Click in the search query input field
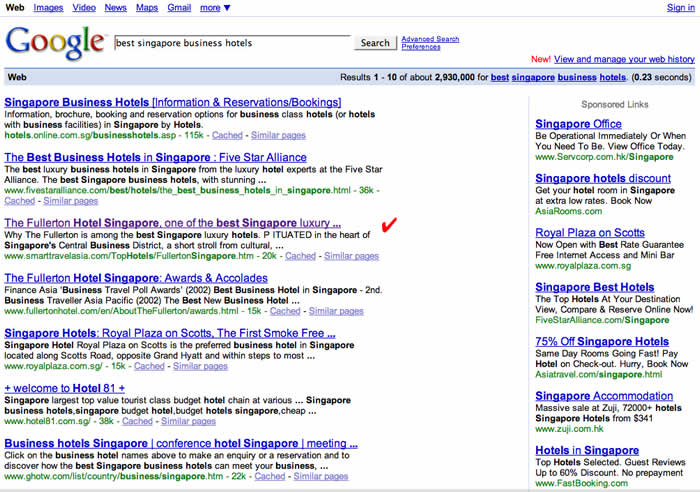This screenshot has width=700, height=492. click(x=230, y=43)
